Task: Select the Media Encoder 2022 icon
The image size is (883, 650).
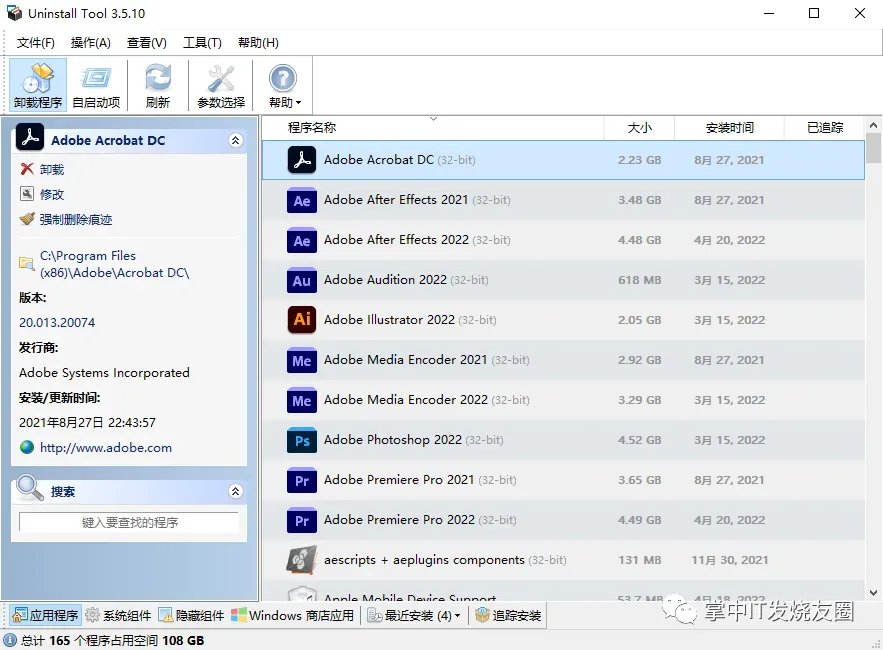Action: point(302,400)
